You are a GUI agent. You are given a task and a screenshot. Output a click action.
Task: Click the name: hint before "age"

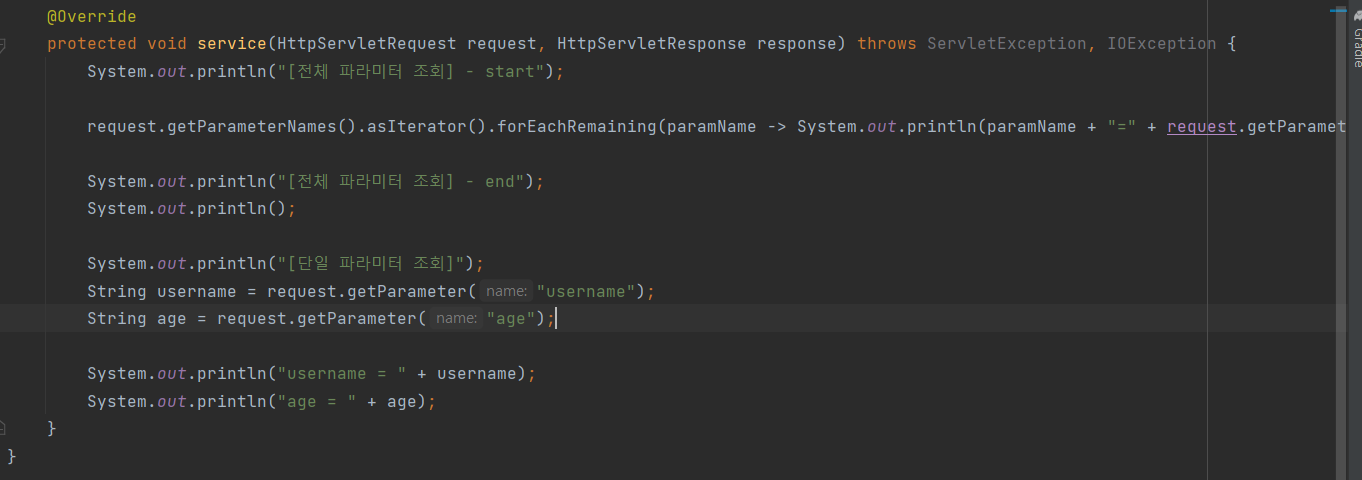456,318
